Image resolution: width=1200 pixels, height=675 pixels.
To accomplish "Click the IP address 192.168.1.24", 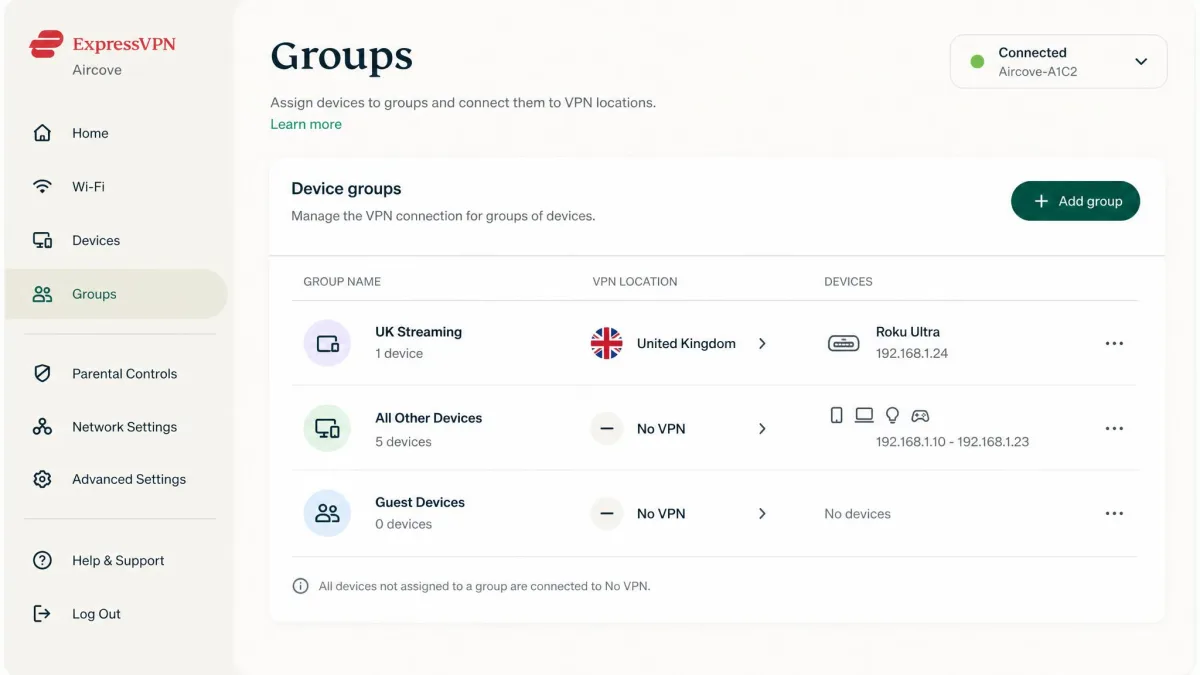I will 912,354.
